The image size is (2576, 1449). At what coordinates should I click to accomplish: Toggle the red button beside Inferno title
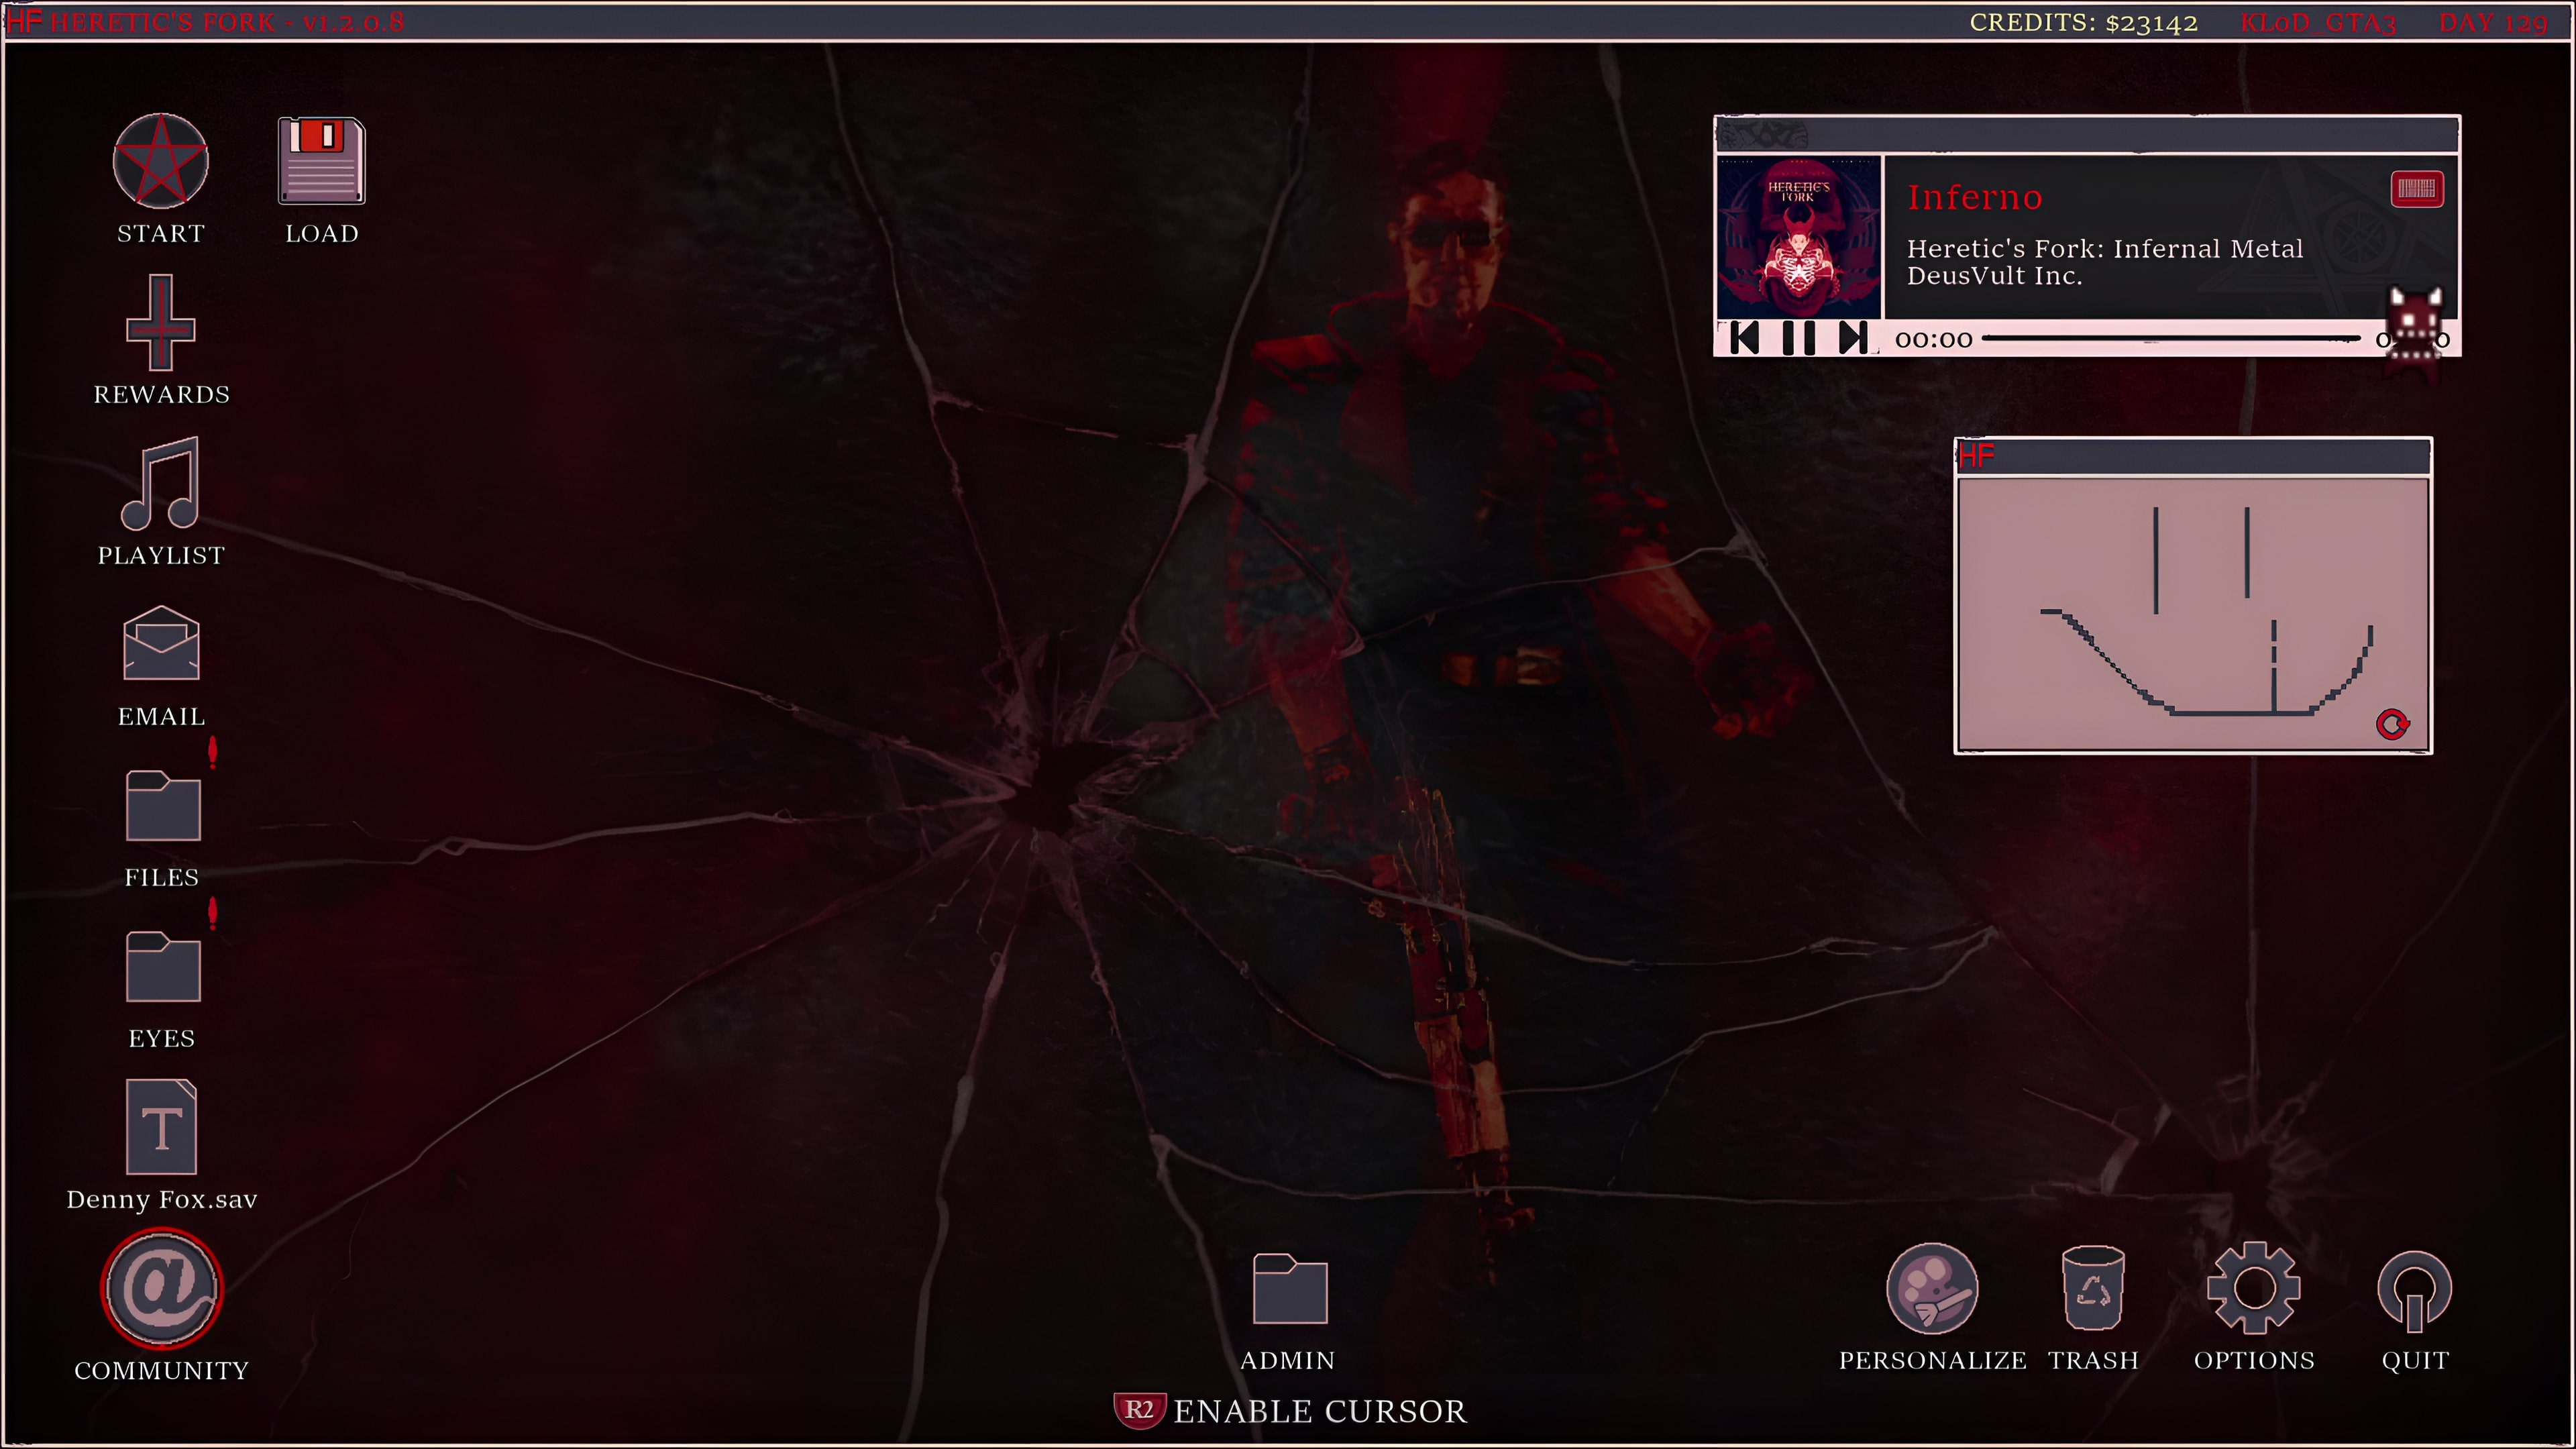2416,189
